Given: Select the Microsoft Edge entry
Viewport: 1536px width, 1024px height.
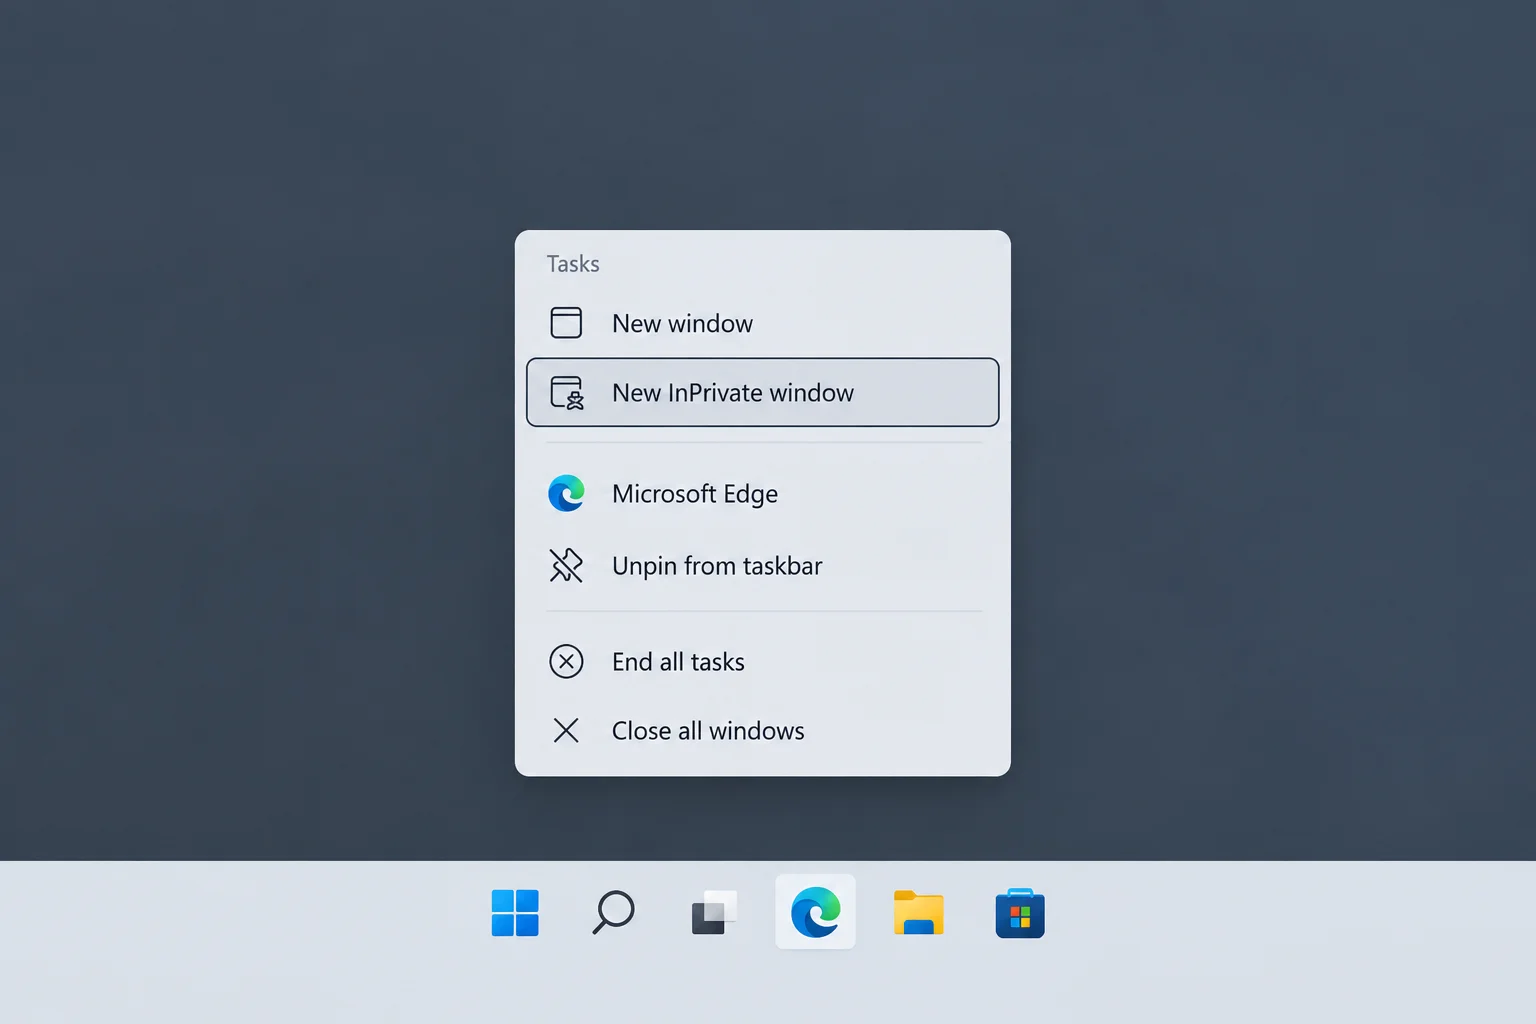Looking at the screenshot, I should pos(762,494).
